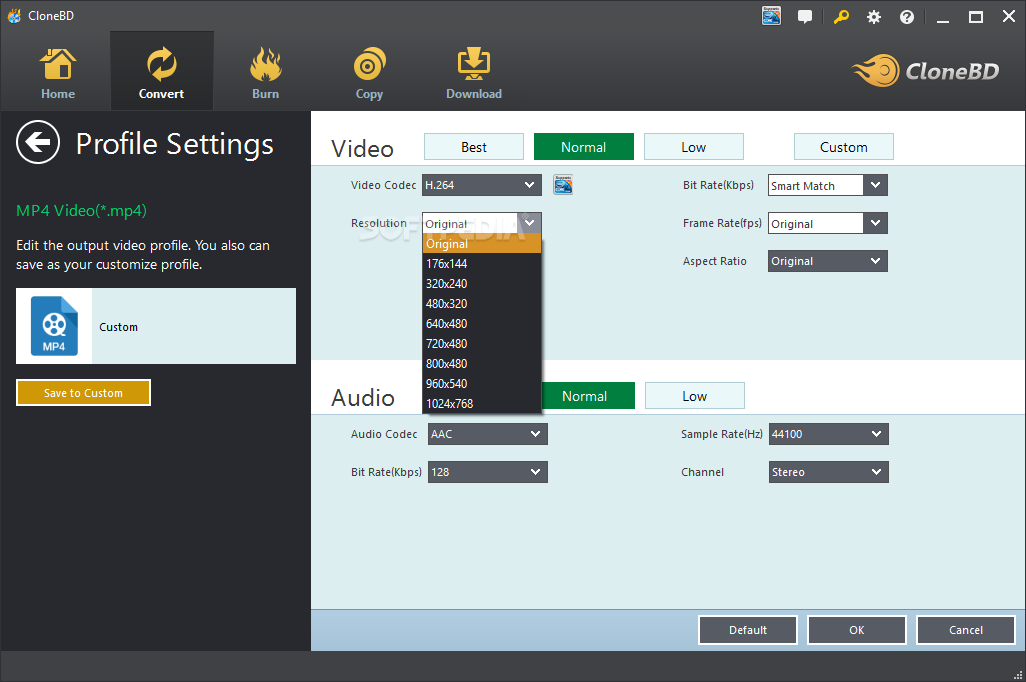
Task: Open the Frame Rate dropdown
Action: coord(876,223)
